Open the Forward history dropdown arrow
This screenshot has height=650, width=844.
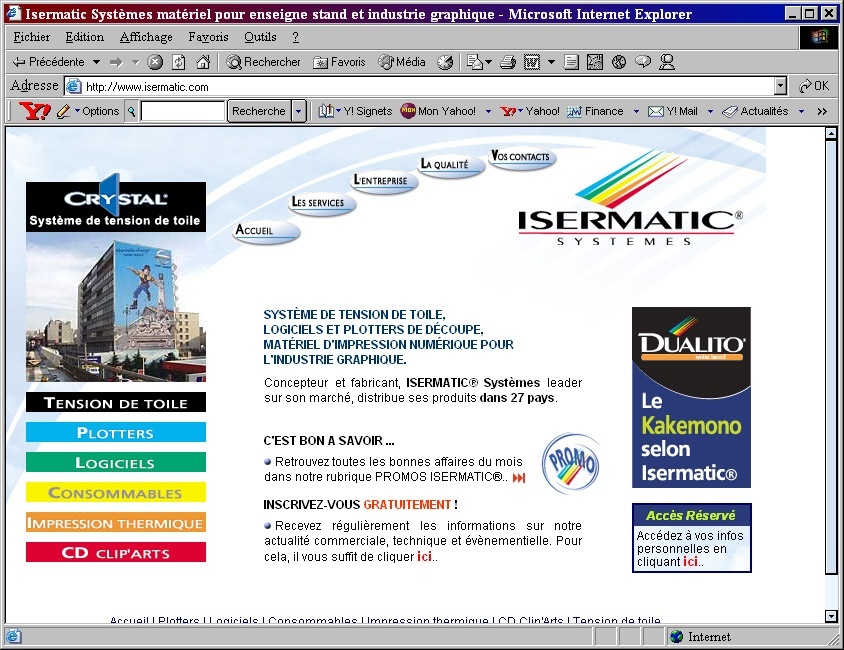(x=135, y=62)
